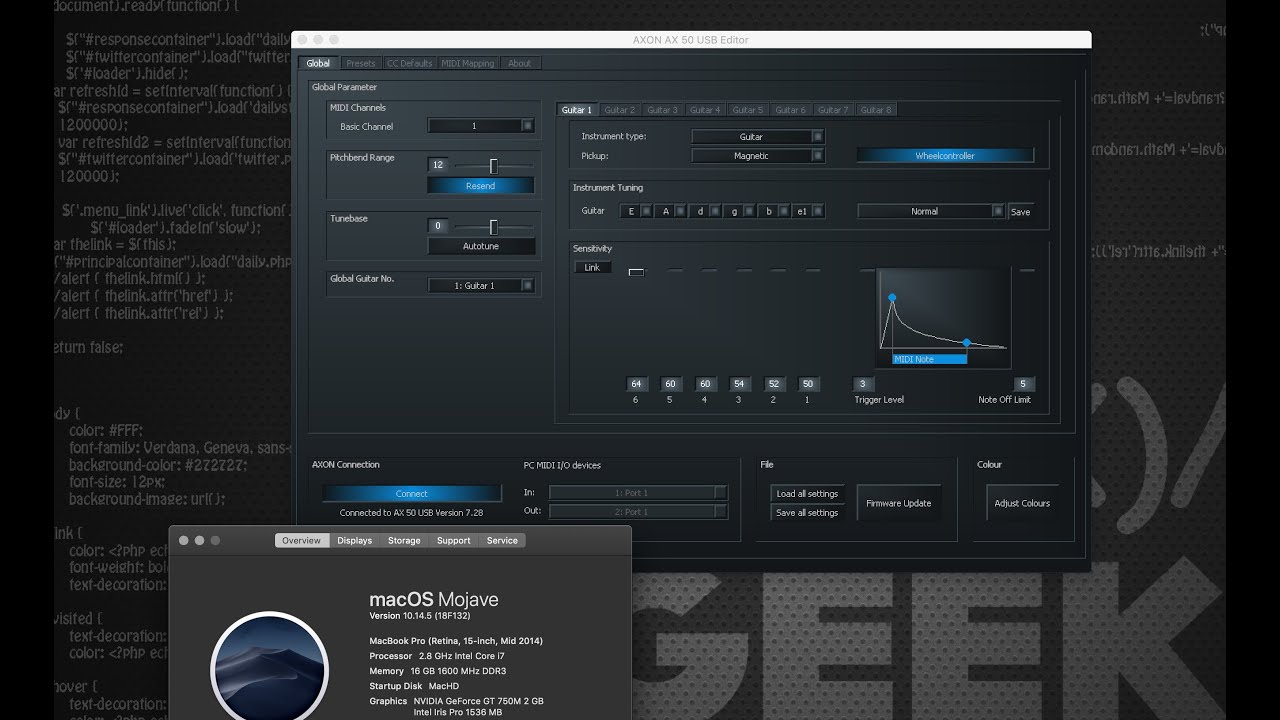Select the peak point on the envelope curve
This screenshot has width=1280, height=720.
(892, 298)
